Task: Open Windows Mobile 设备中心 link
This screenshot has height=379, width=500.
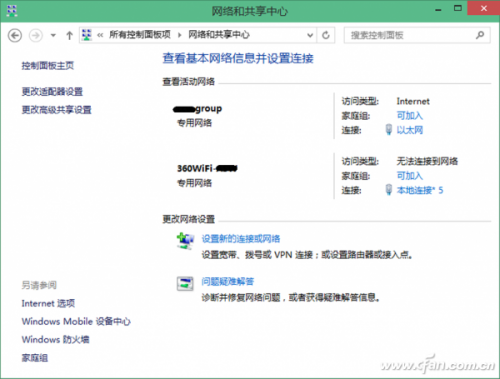Action: tap(76, 321)
